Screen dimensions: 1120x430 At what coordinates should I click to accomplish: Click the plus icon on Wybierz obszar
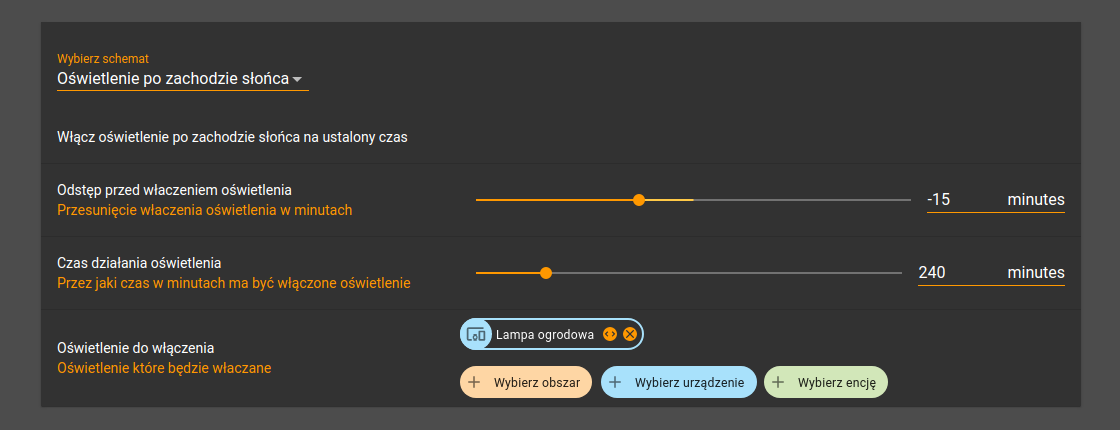tap(474, 382)
